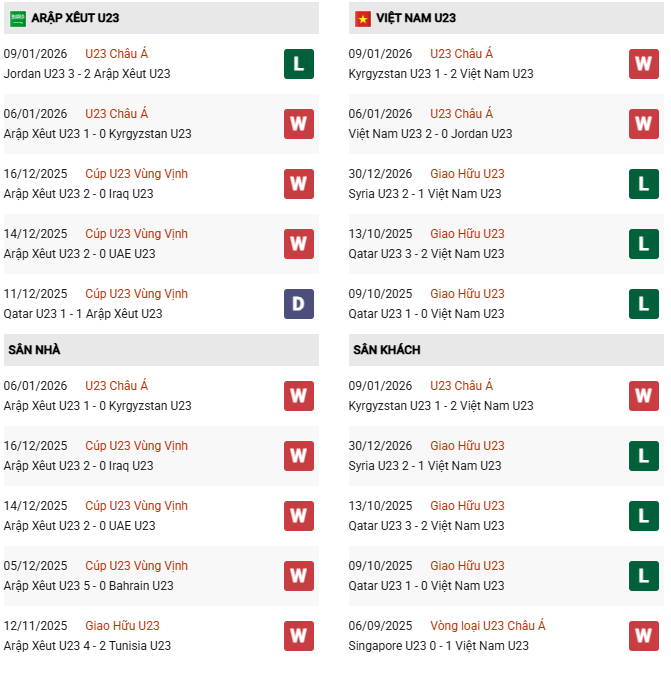Click the SÂN NHÀ section header
This screenshot has height=673, width=671.
point(35,350)
